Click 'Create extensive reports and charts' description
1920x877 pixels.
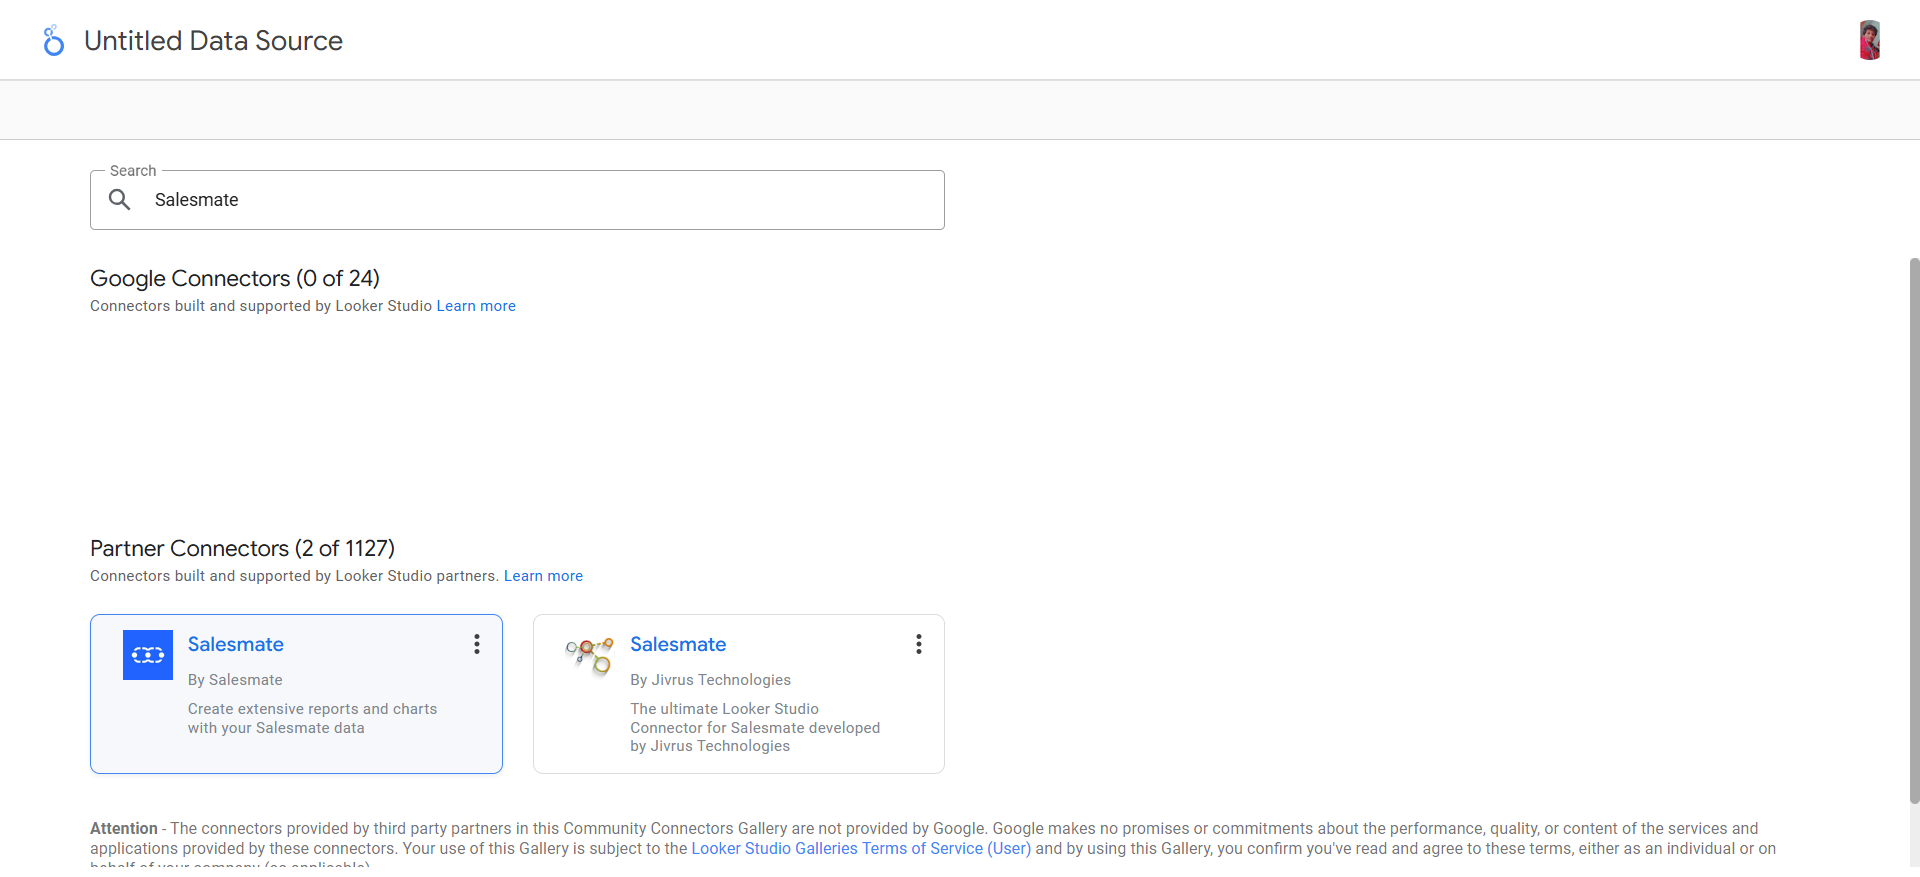click(x=312, y=718)
